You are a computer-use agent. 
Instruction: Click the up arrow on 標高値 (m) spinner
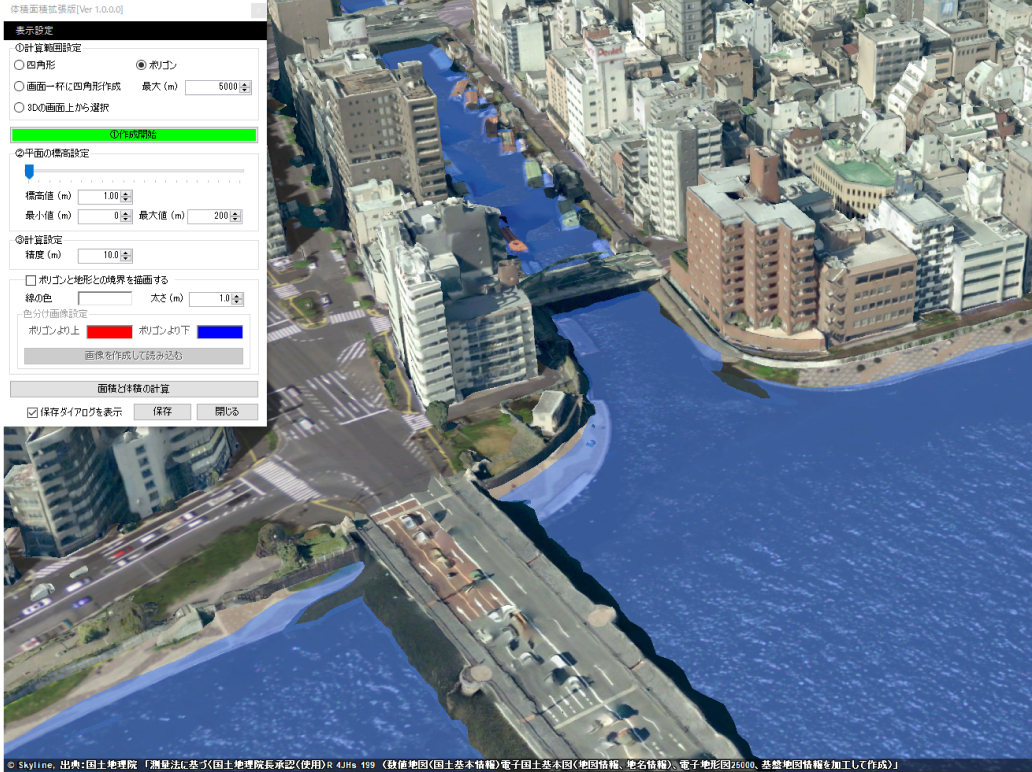click(x=125, y=193)
